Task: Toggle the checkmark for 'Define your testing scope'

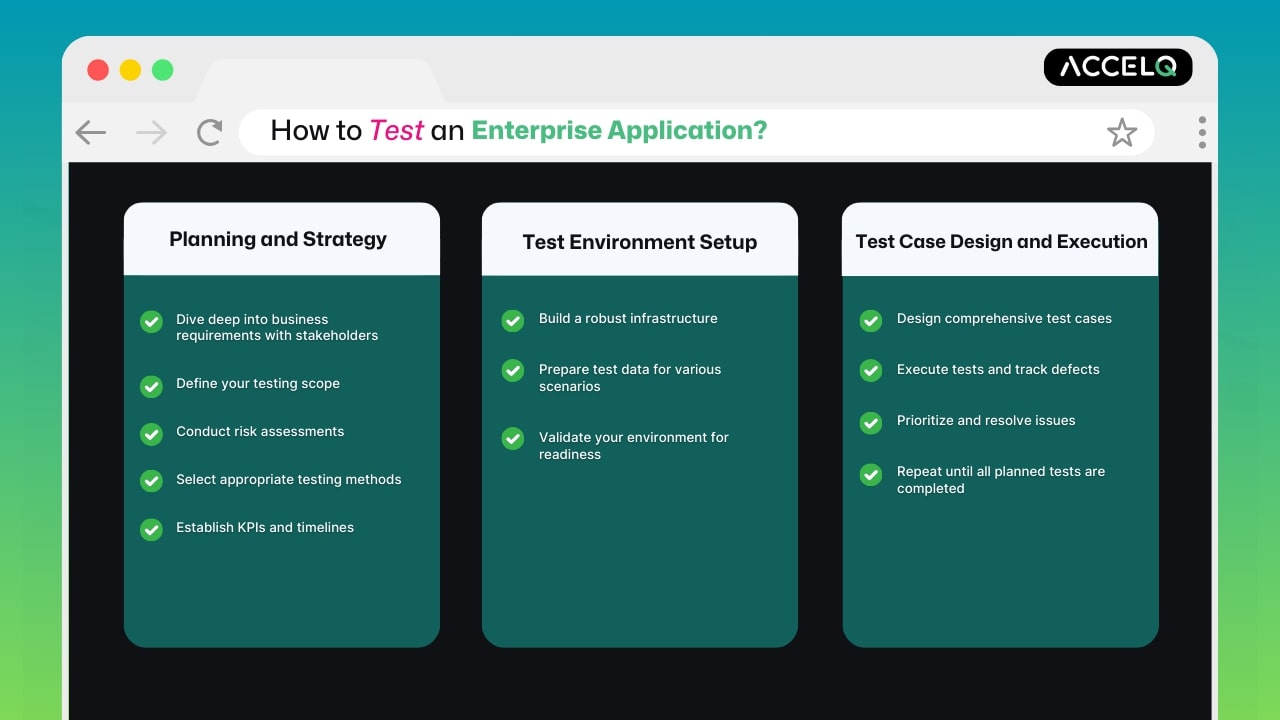Action: click(x=151, y=386)
